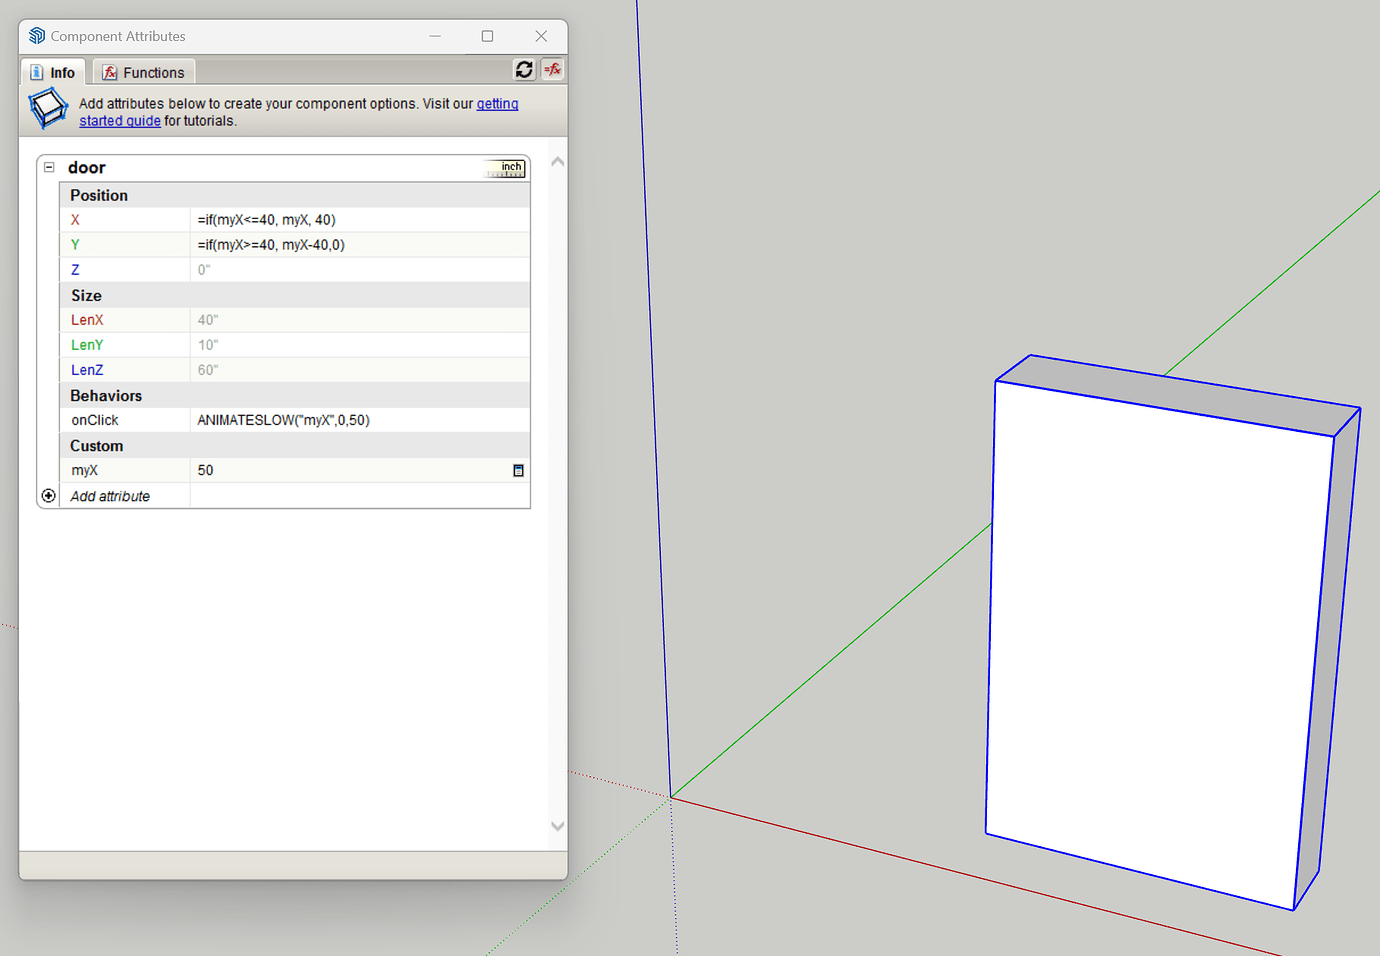Click the scrollbar down arrow
The height and width of the screenshot is (956, 1380).
point(557,826)
